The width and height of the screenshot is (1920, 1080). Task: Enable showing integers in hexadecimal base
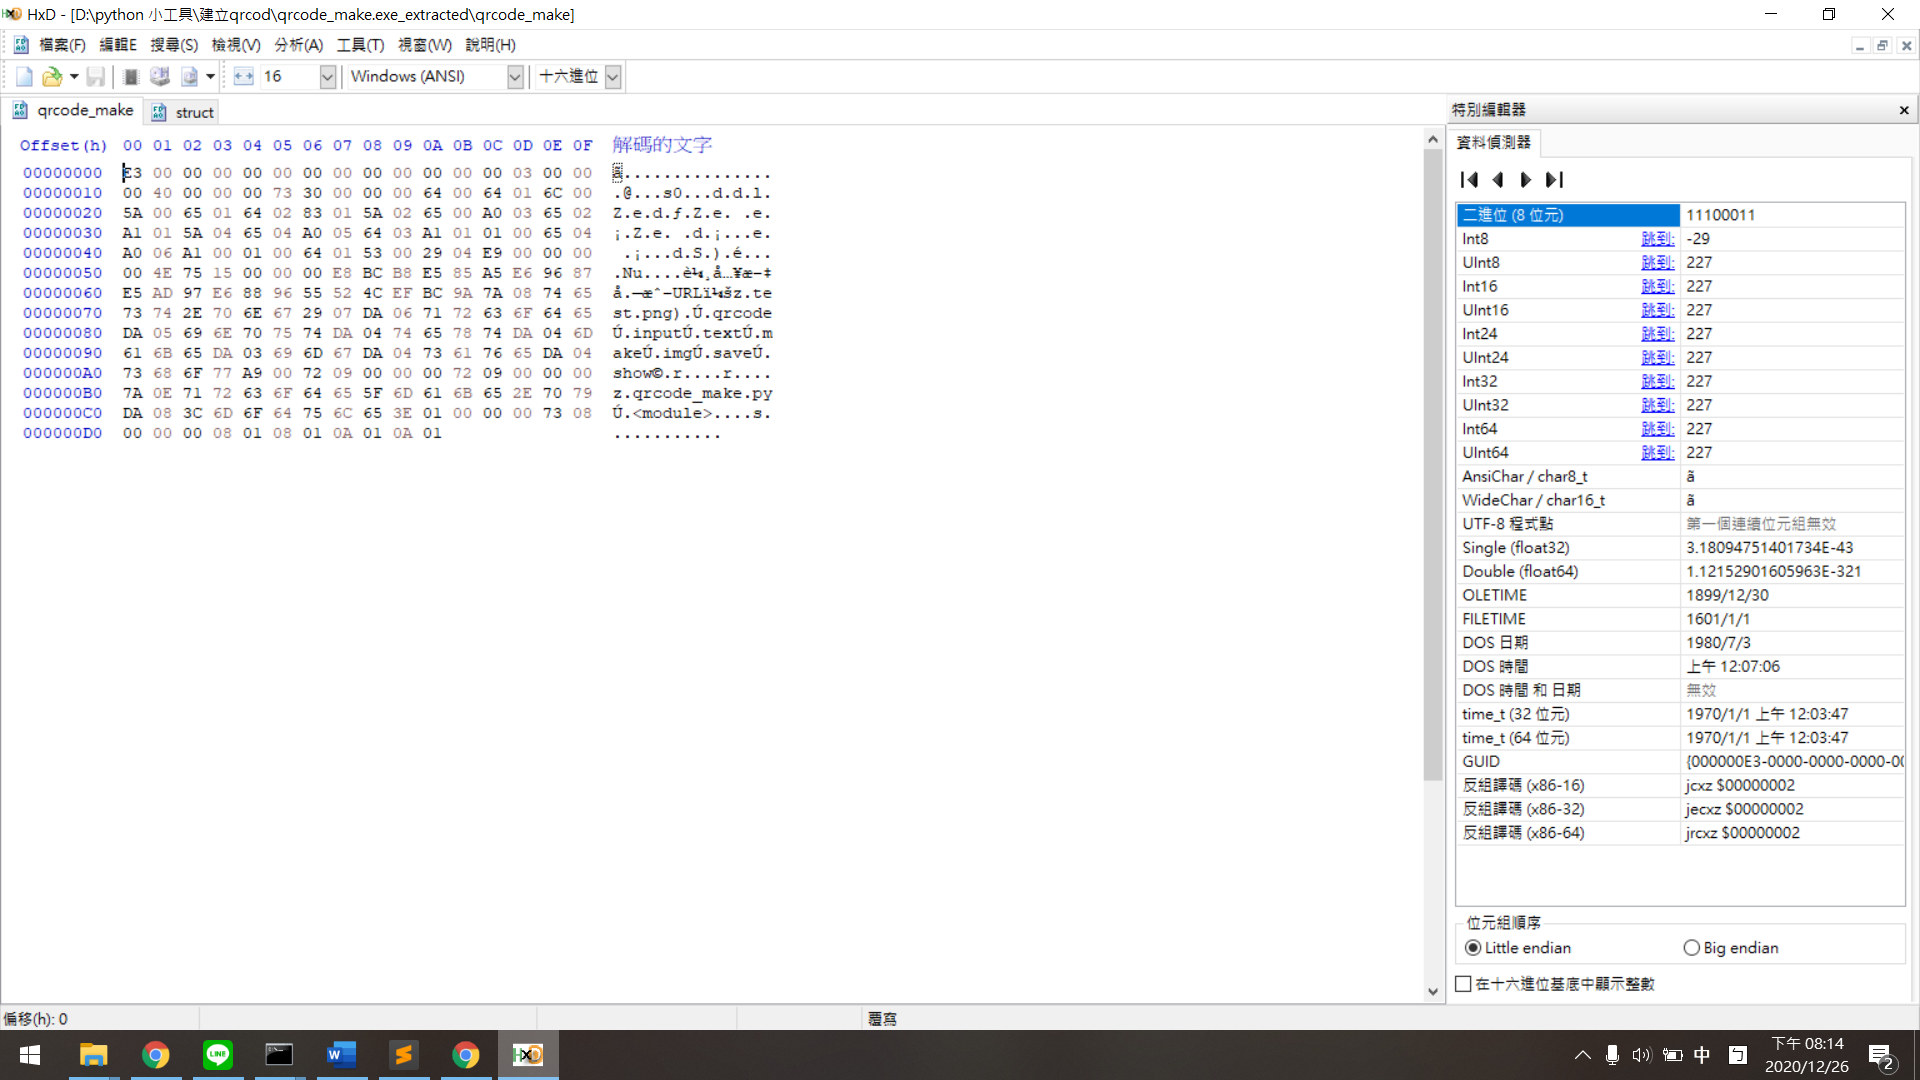click(1464, 984)
